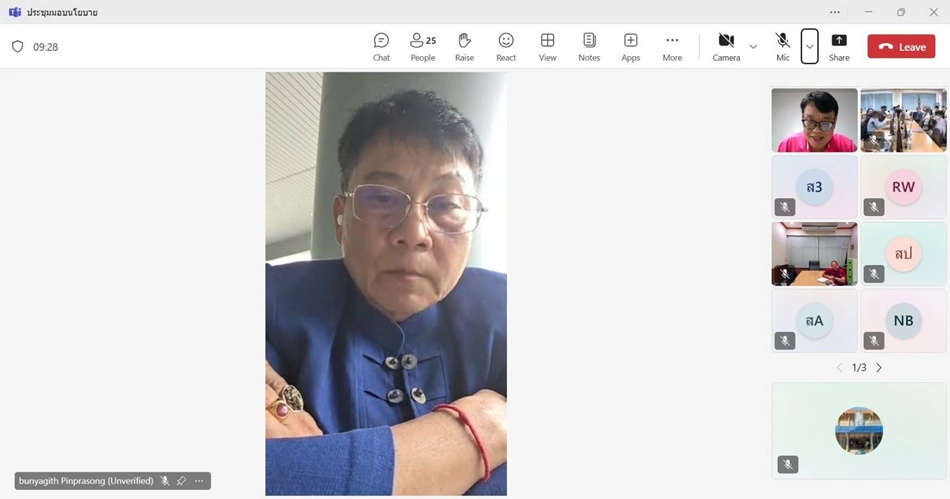This screenshot has width=950, height=499.
Task: Select the RW participant tile
Action: pos(903,187)
